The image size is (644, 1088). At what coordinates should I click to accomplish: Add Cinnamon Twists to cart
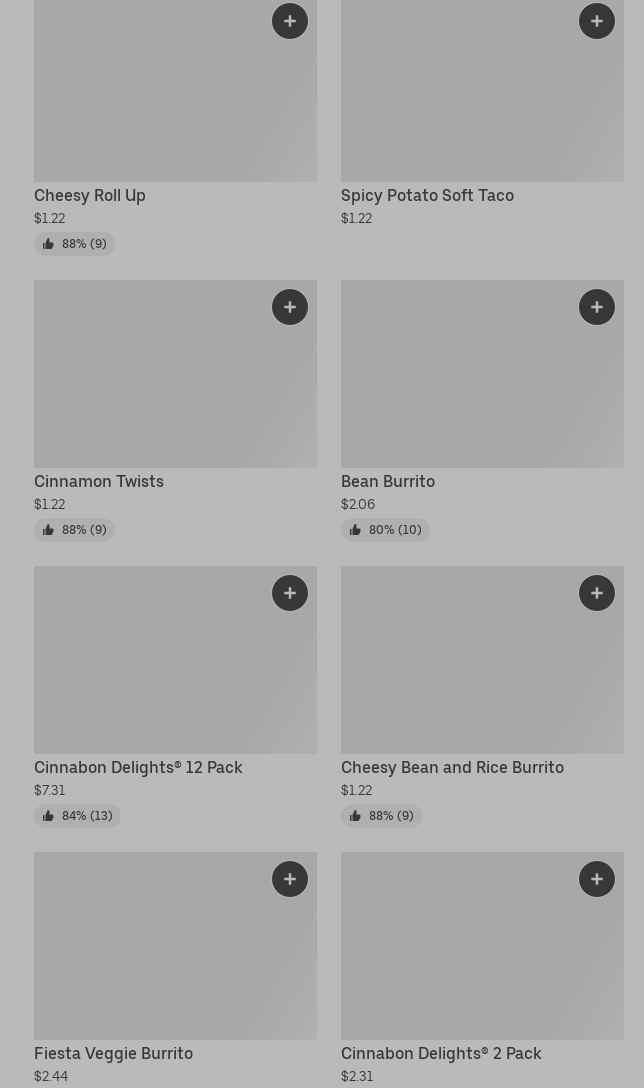pyautogui.click(x=290, y=307)
